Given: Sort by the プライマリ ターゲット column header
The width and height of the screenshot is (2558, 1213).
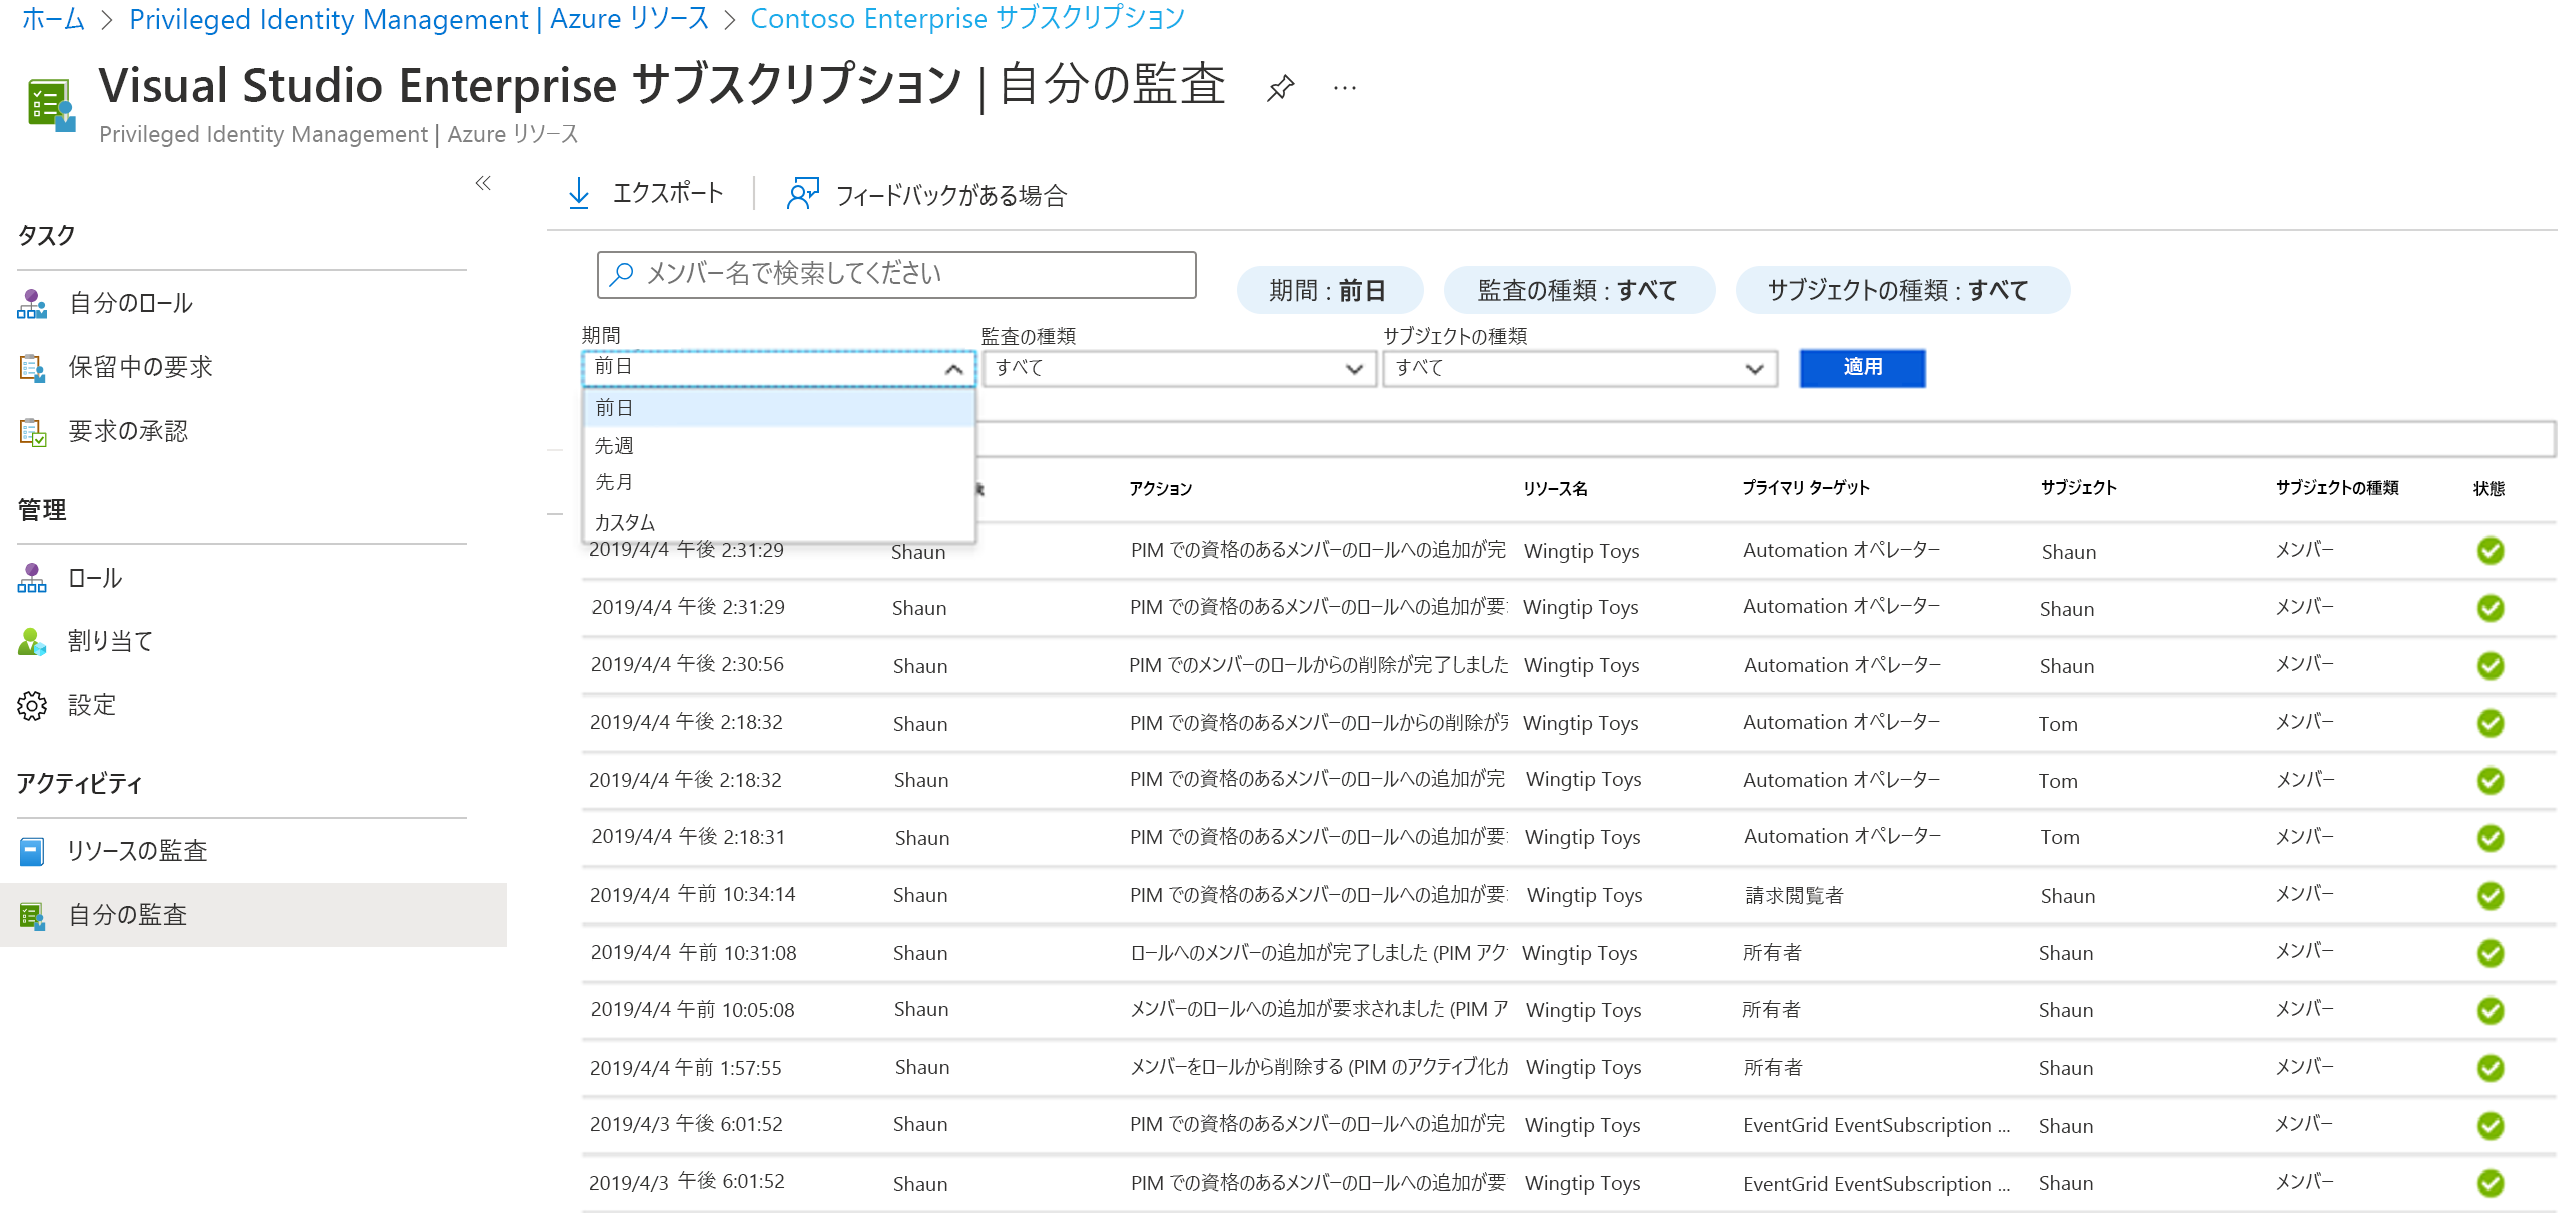Looking at the screenshot, I should coord(1806,487).
